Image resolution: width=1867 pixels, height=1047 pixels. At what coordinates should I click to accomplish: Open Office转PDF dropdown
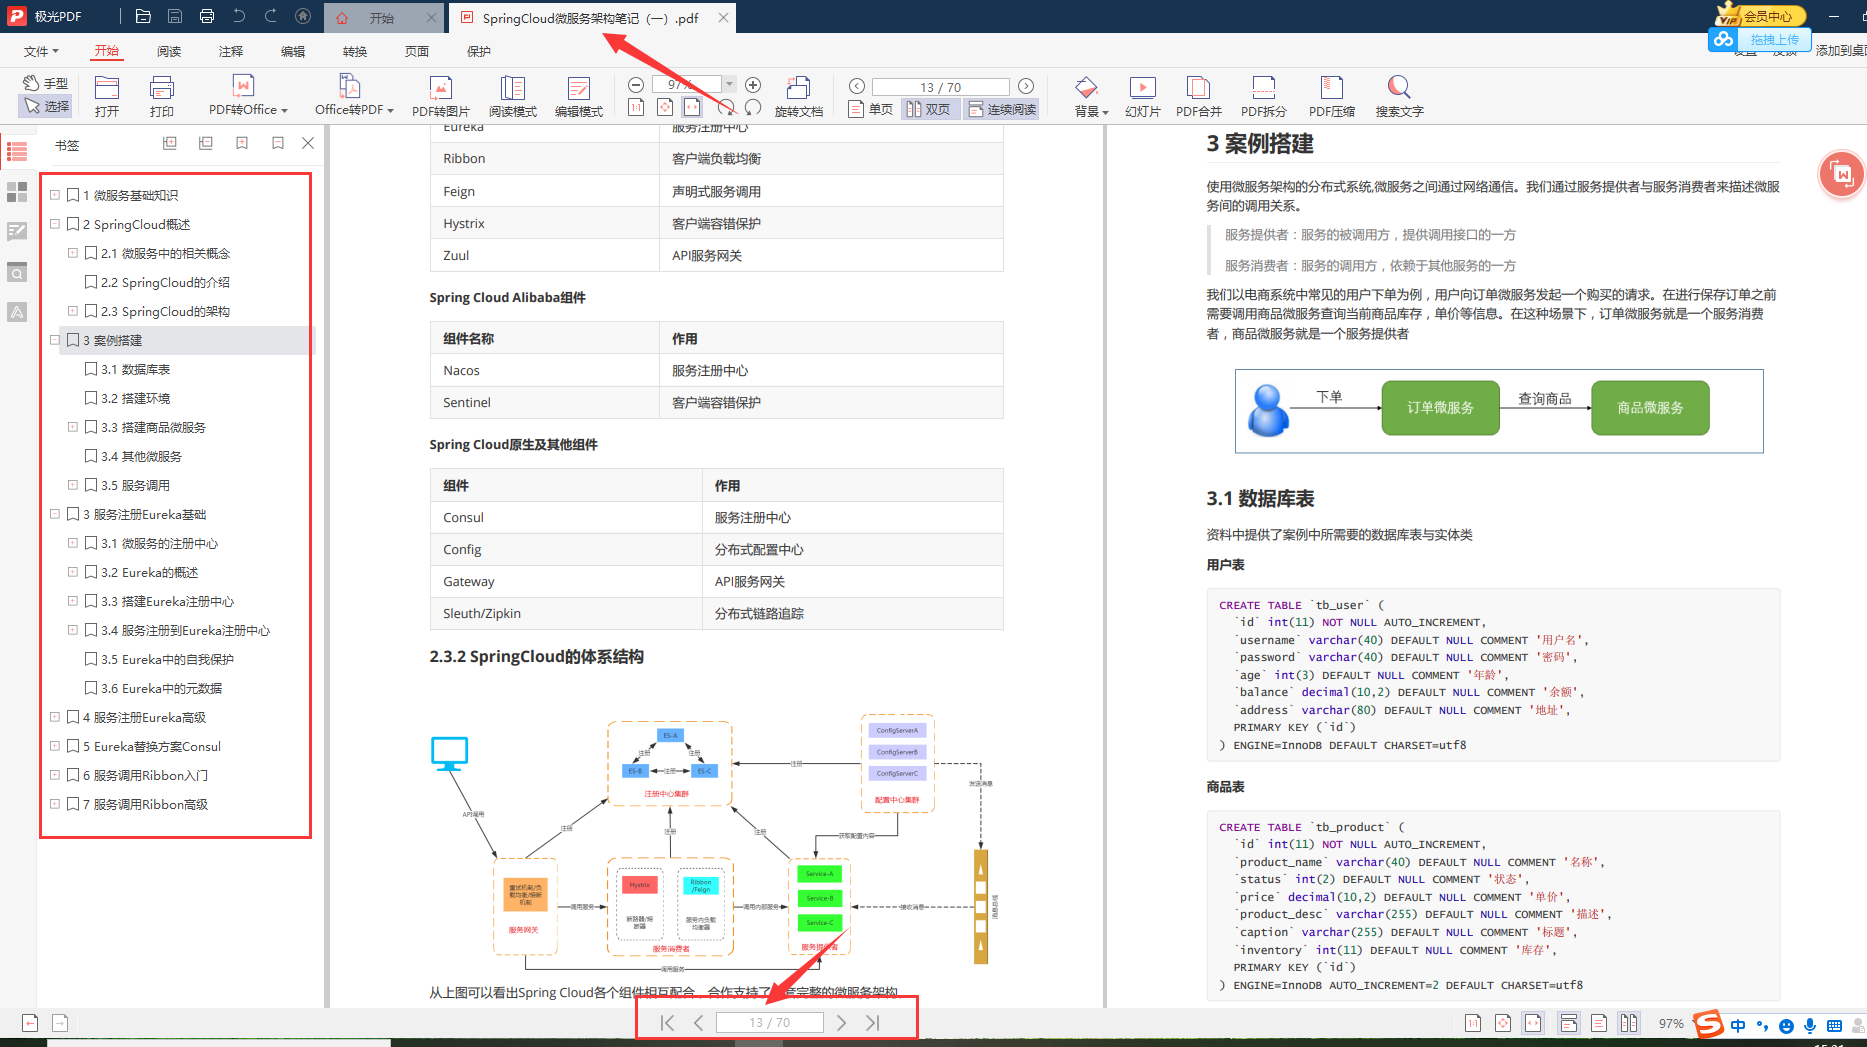(x=354, y=97)
